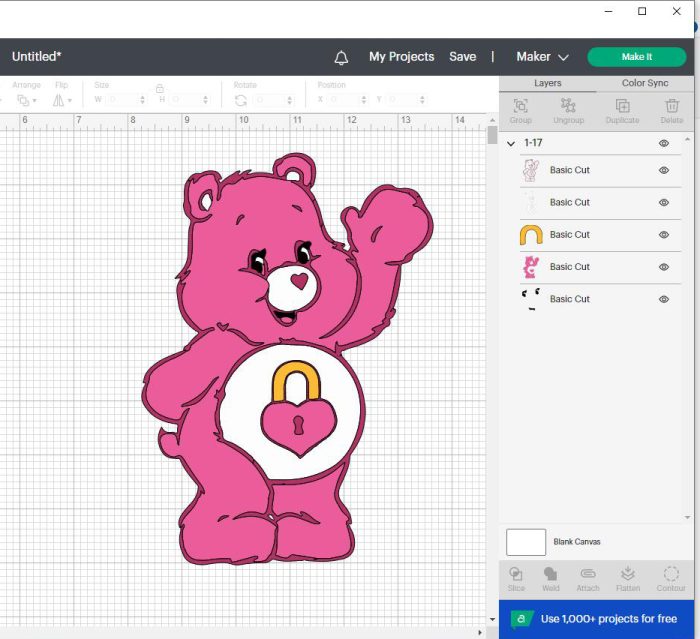Viewport: 700px width, 639px height.
Task: Adjust the Height stepper arrows
Action: click(205, 100)
